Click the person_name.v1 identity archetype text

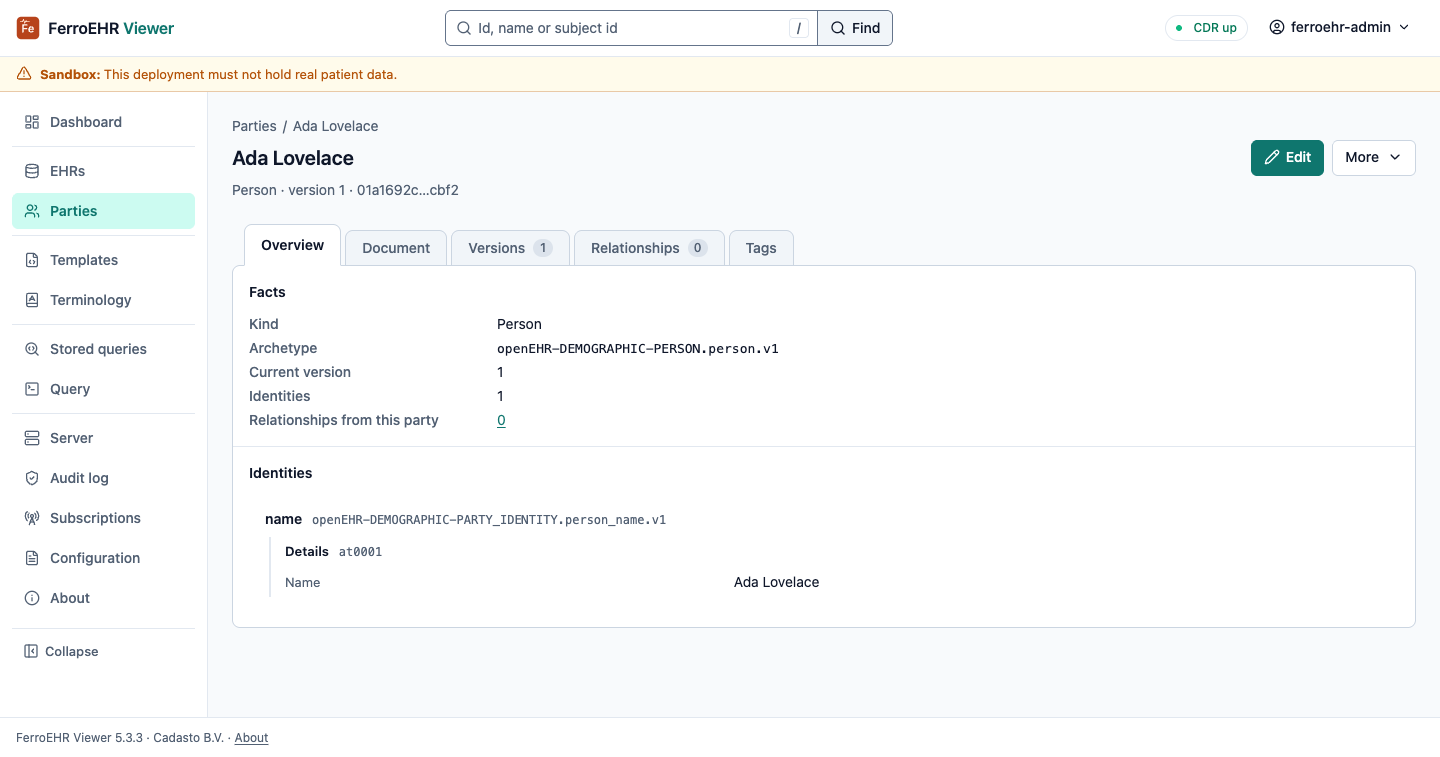coord(489,520)
